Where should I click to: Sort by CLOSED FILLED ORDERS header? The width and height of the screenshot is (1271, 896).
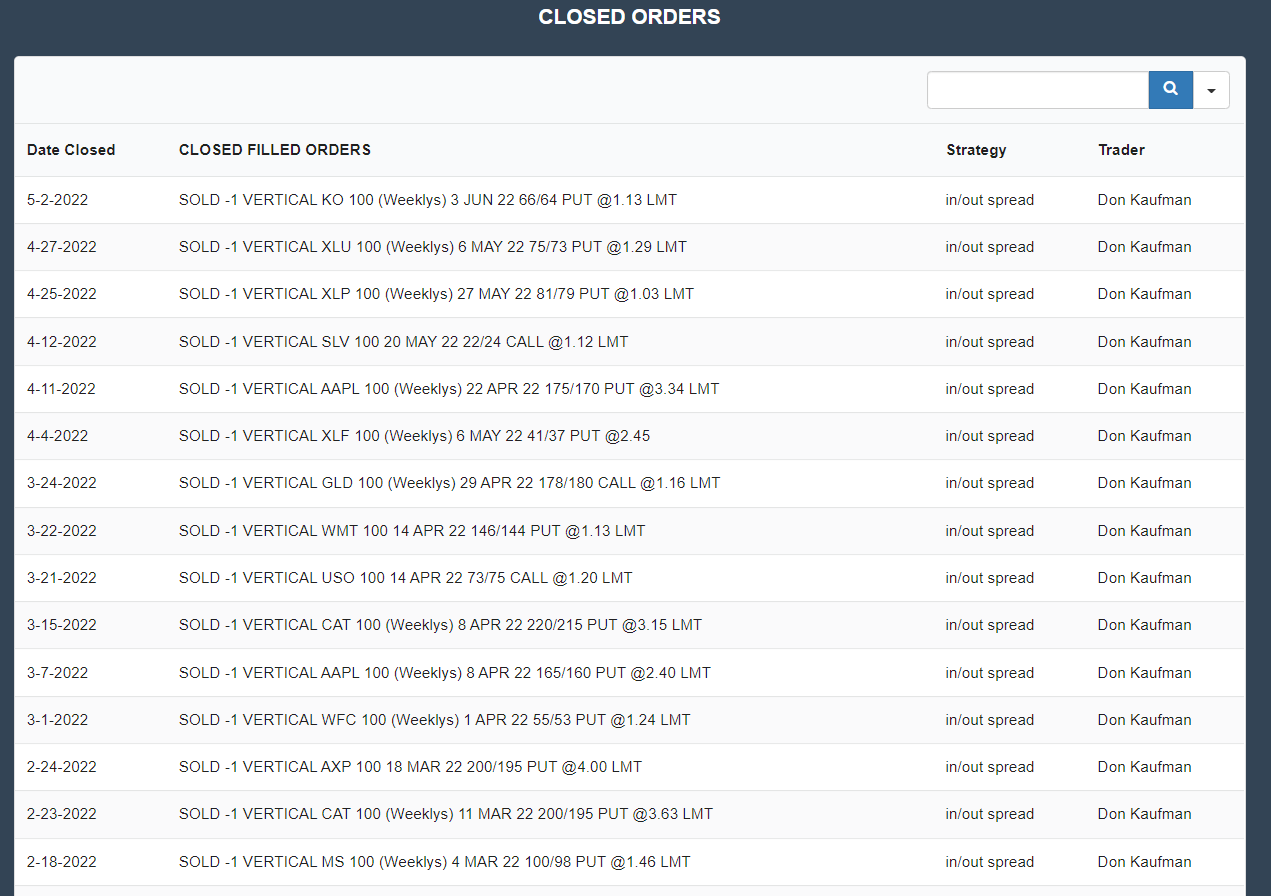coord(275,150)
